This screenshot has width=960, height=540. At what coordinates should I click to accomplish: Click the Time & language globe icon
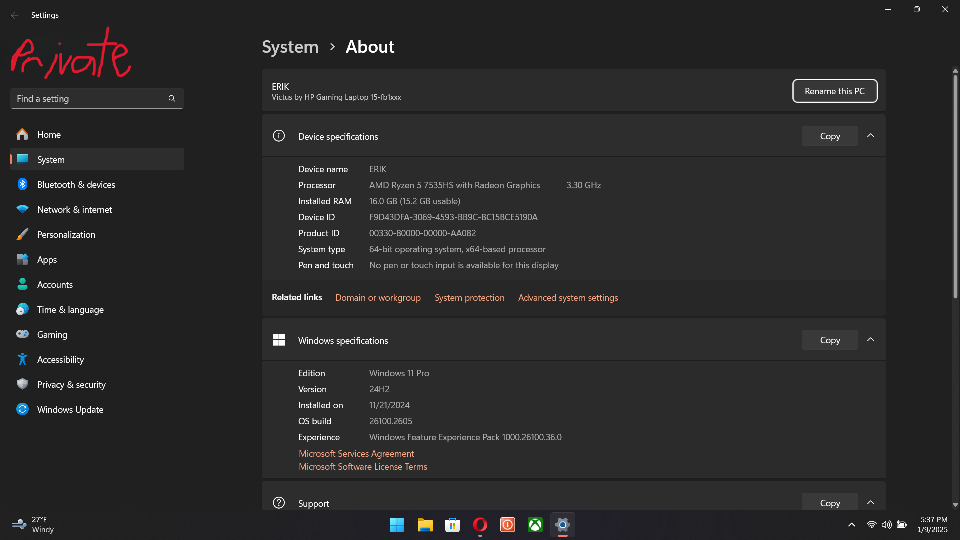click(23, 309)
